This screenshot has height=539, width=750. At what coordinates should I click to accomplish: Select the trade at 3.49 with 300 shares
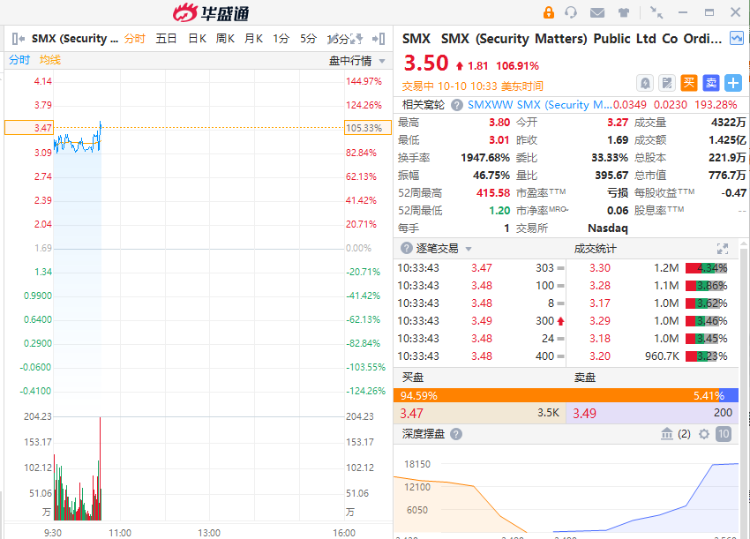click(481, 321)
